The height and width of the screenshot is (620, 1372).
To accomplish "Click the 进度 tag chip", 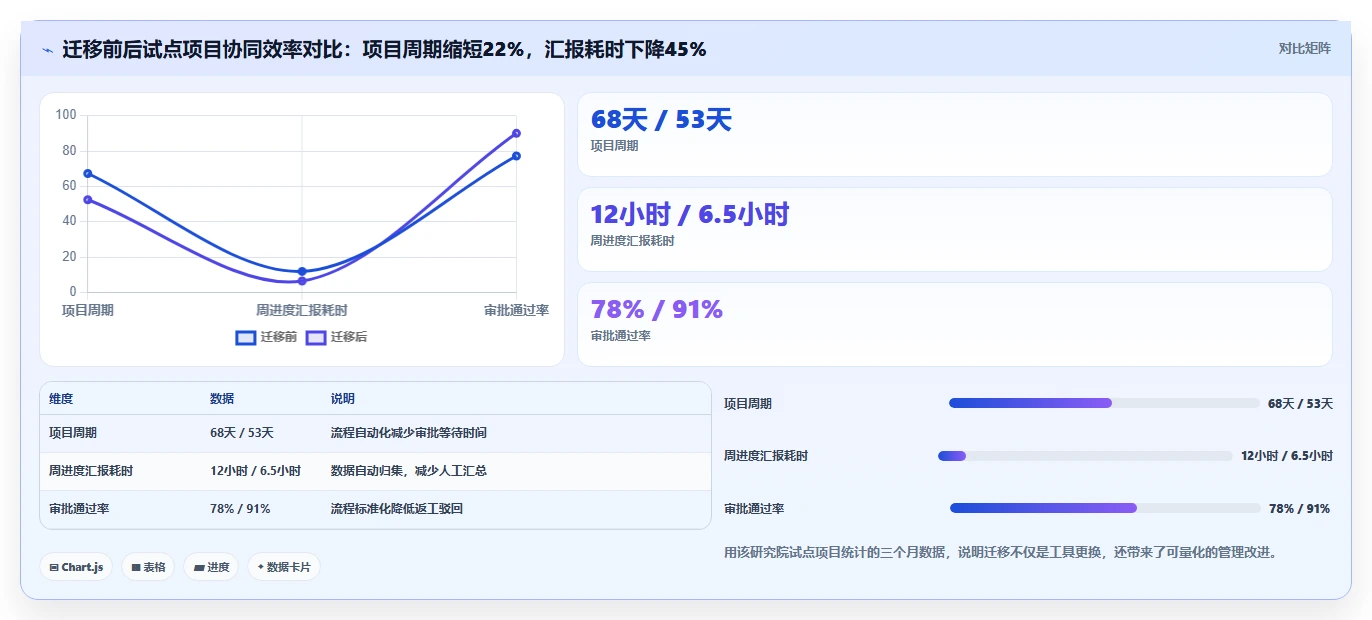I will click(211, 567).
